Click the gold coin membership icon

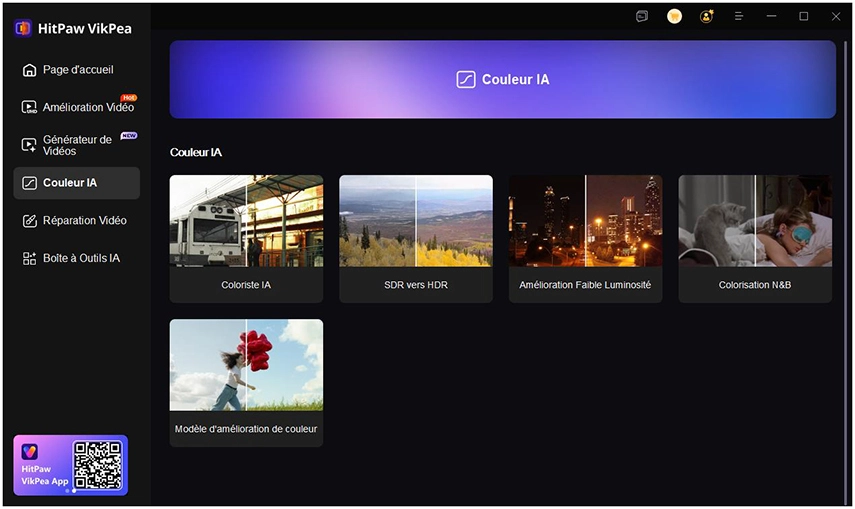pyautogui.click(x=674, y=16)
